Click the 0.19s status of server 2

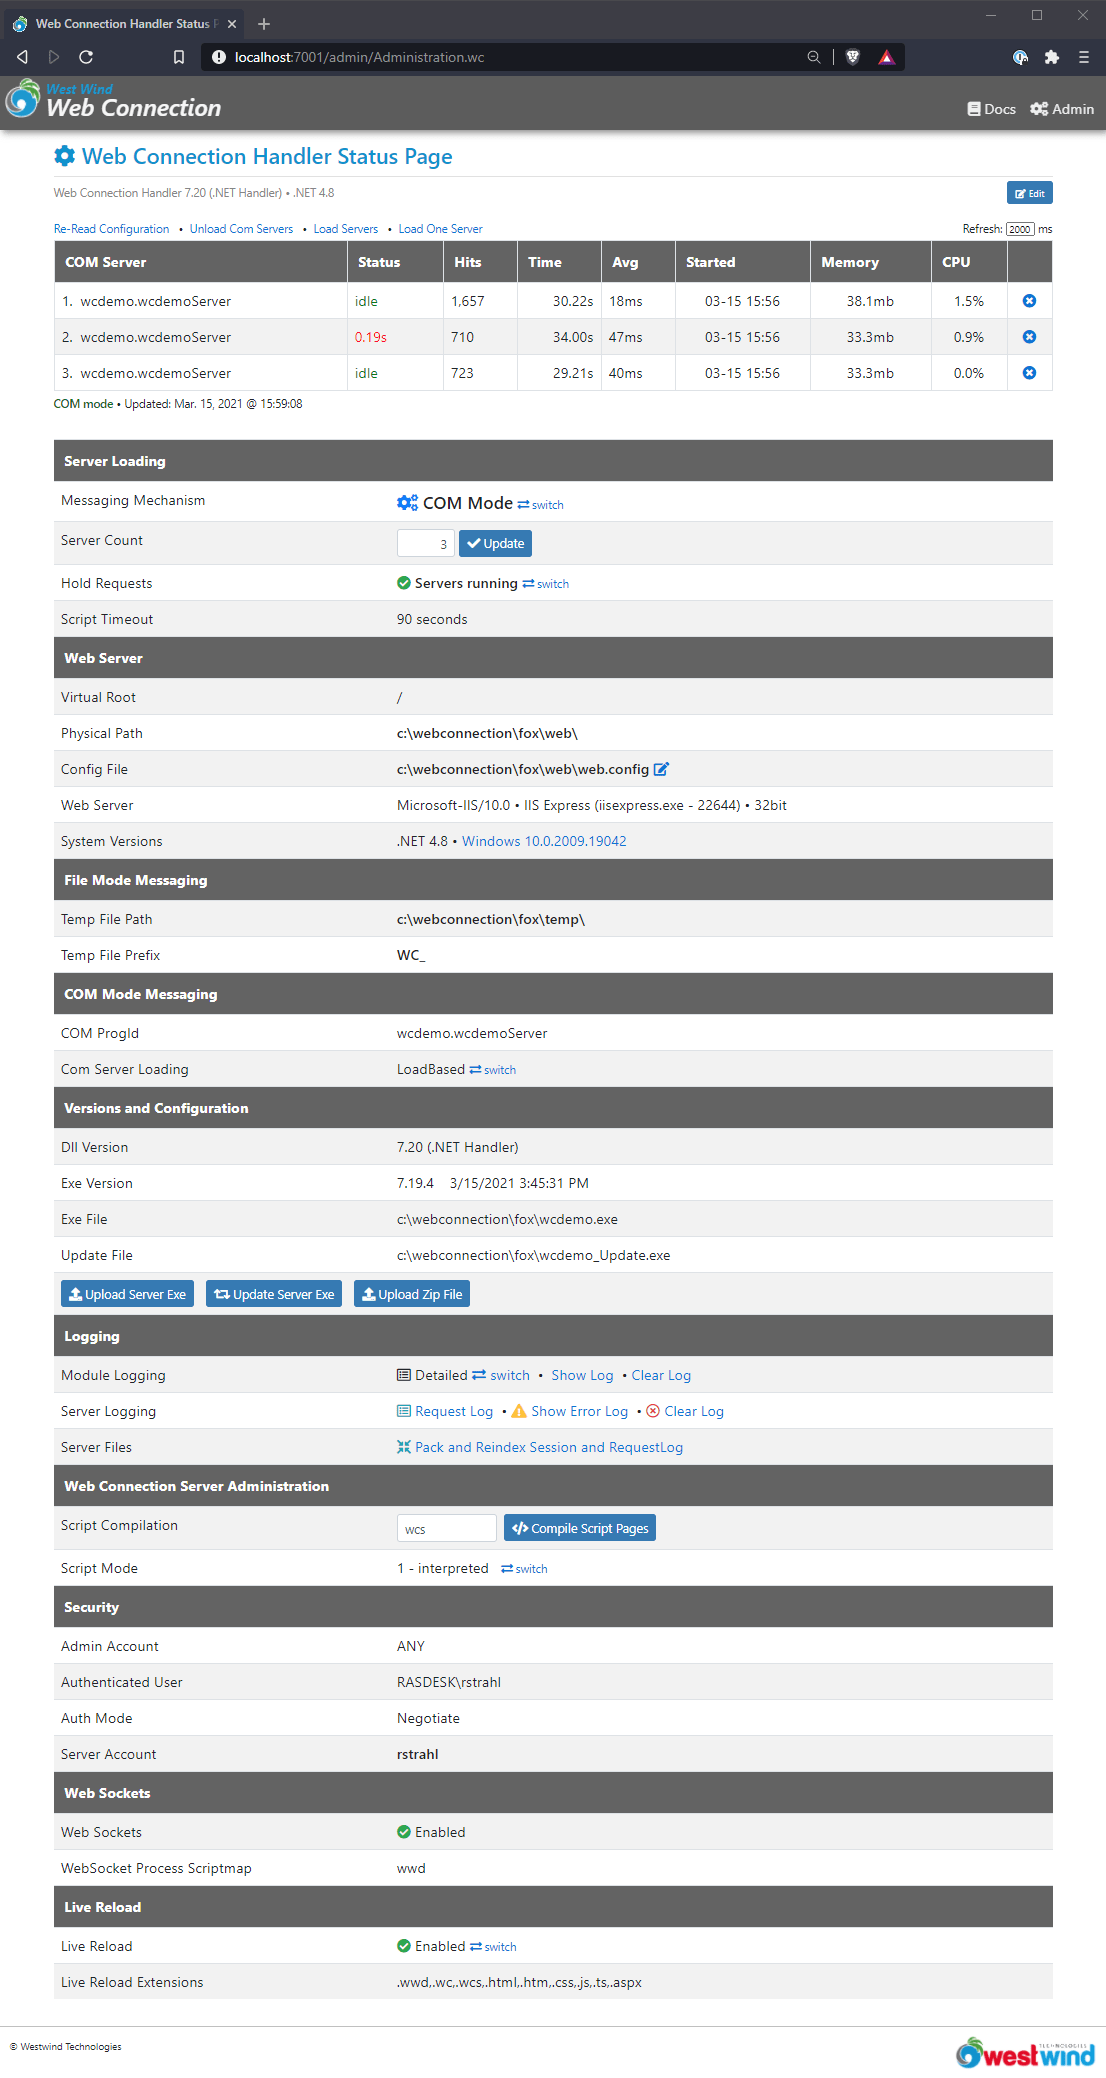click(371, 337)
